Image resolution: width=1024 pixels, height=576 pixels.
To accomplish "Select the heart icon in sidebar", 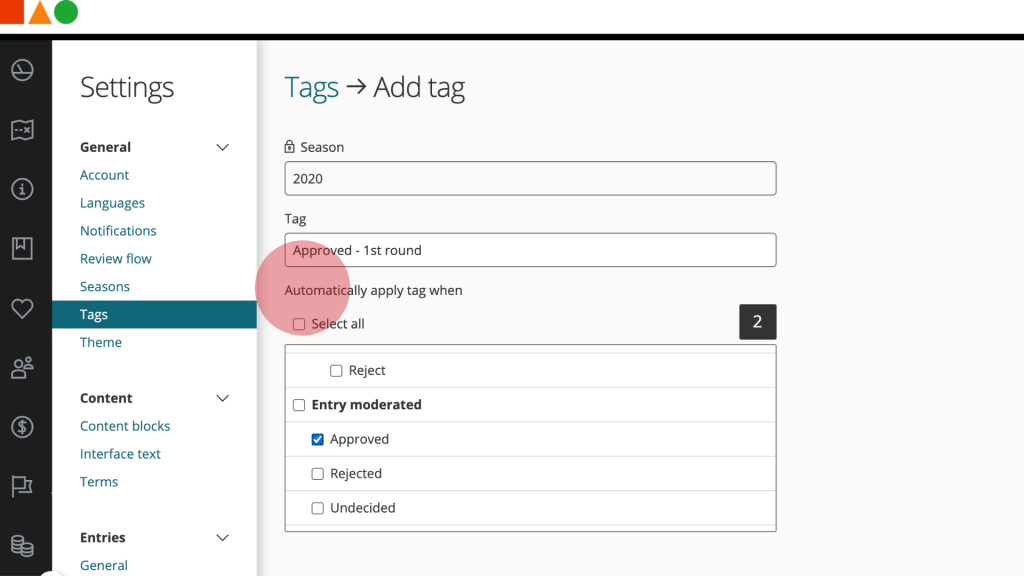I will pyautogui.click(x=22, y=308).
